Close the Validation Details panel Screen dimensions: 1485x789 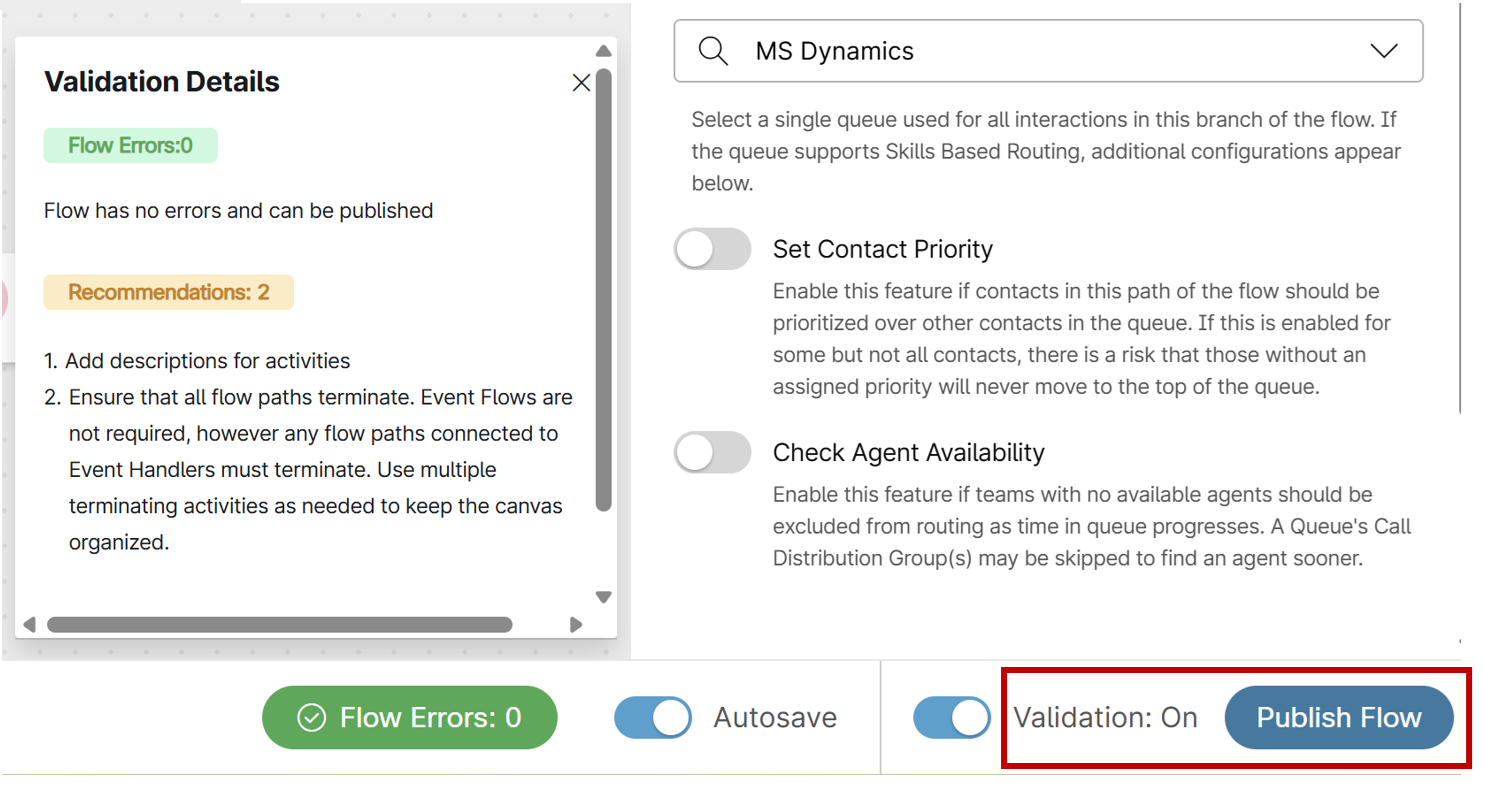tap(581, 83)
